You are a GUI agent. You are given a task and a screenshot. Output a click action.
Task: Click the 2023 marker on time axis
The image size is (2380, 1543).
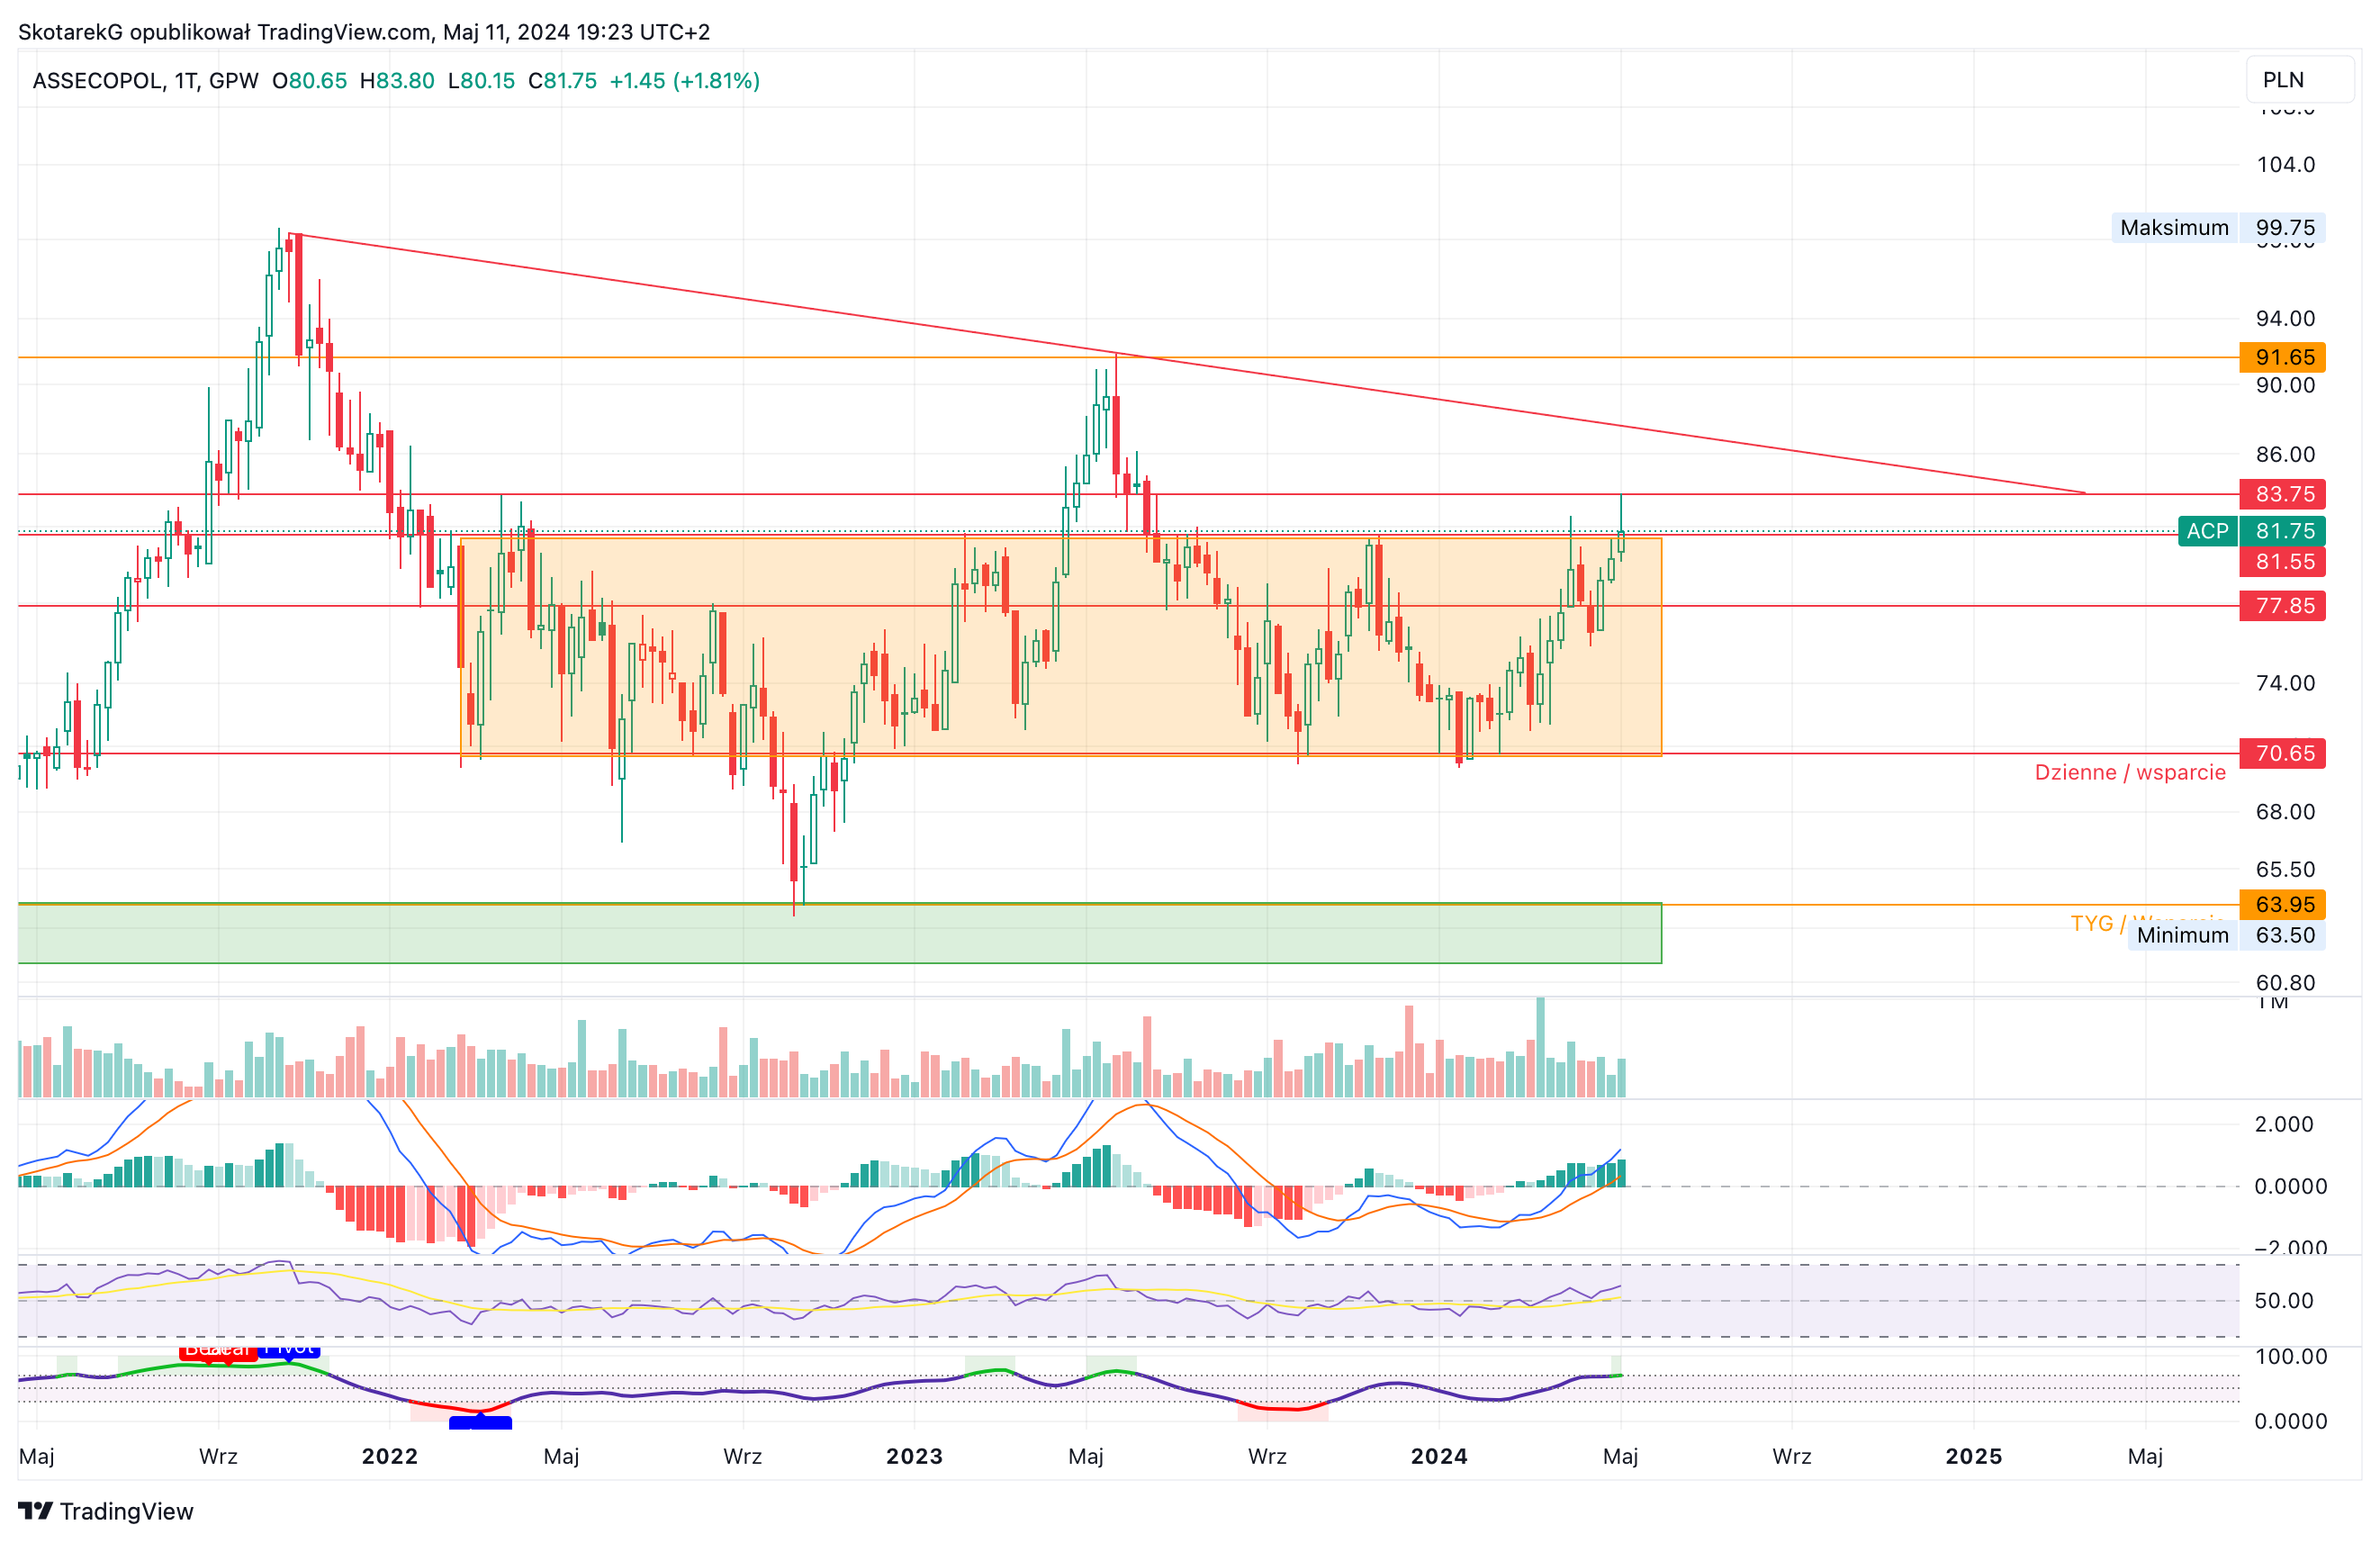[x=914, y=1456]
